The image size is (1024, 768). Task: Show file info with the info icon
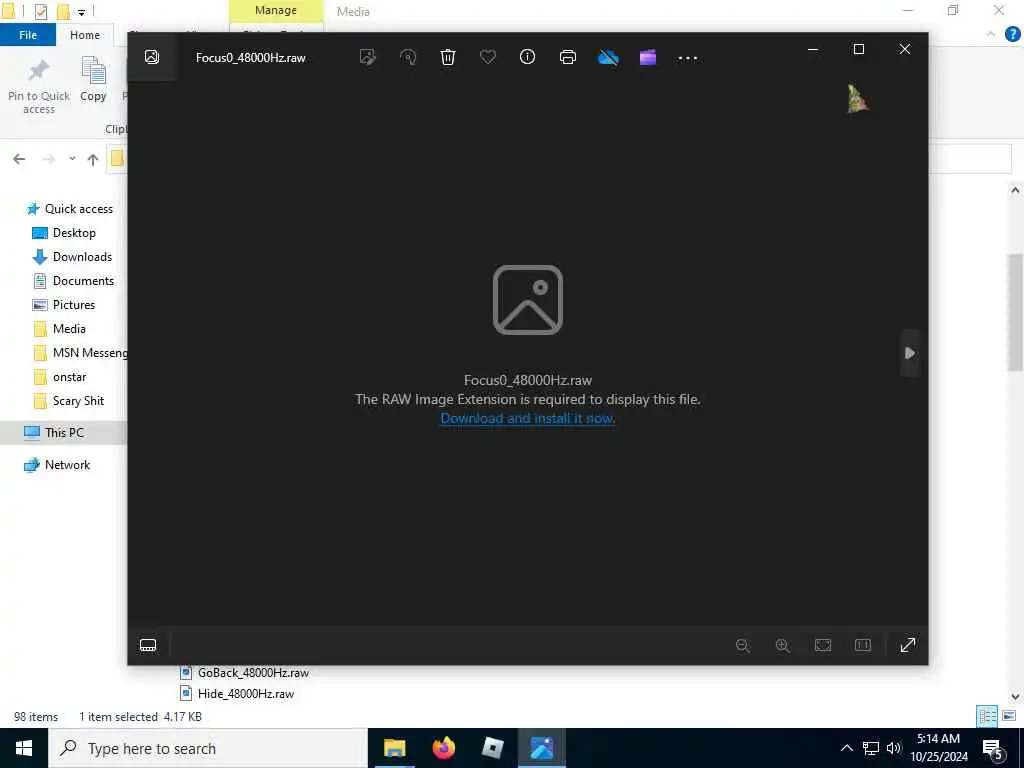pyautogui.click(x=528, y=57)
